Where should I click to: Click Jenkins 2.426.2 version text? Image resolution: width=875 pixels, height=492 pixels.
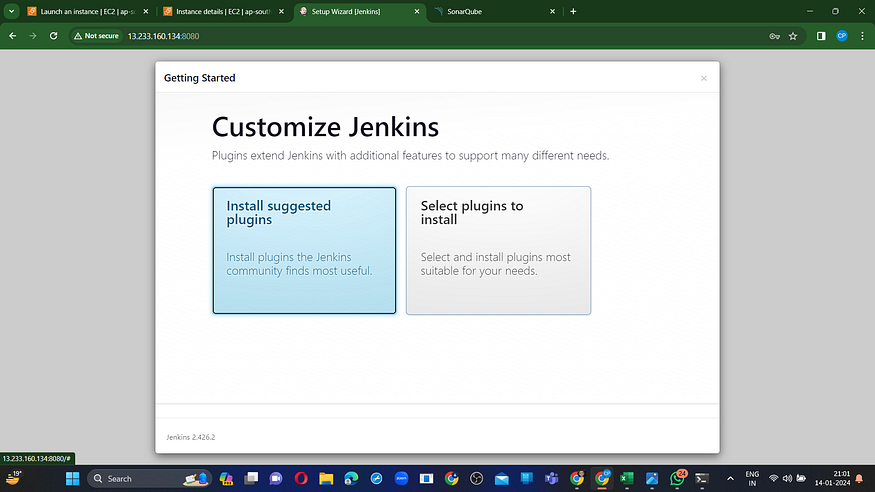tap(191, 437)
